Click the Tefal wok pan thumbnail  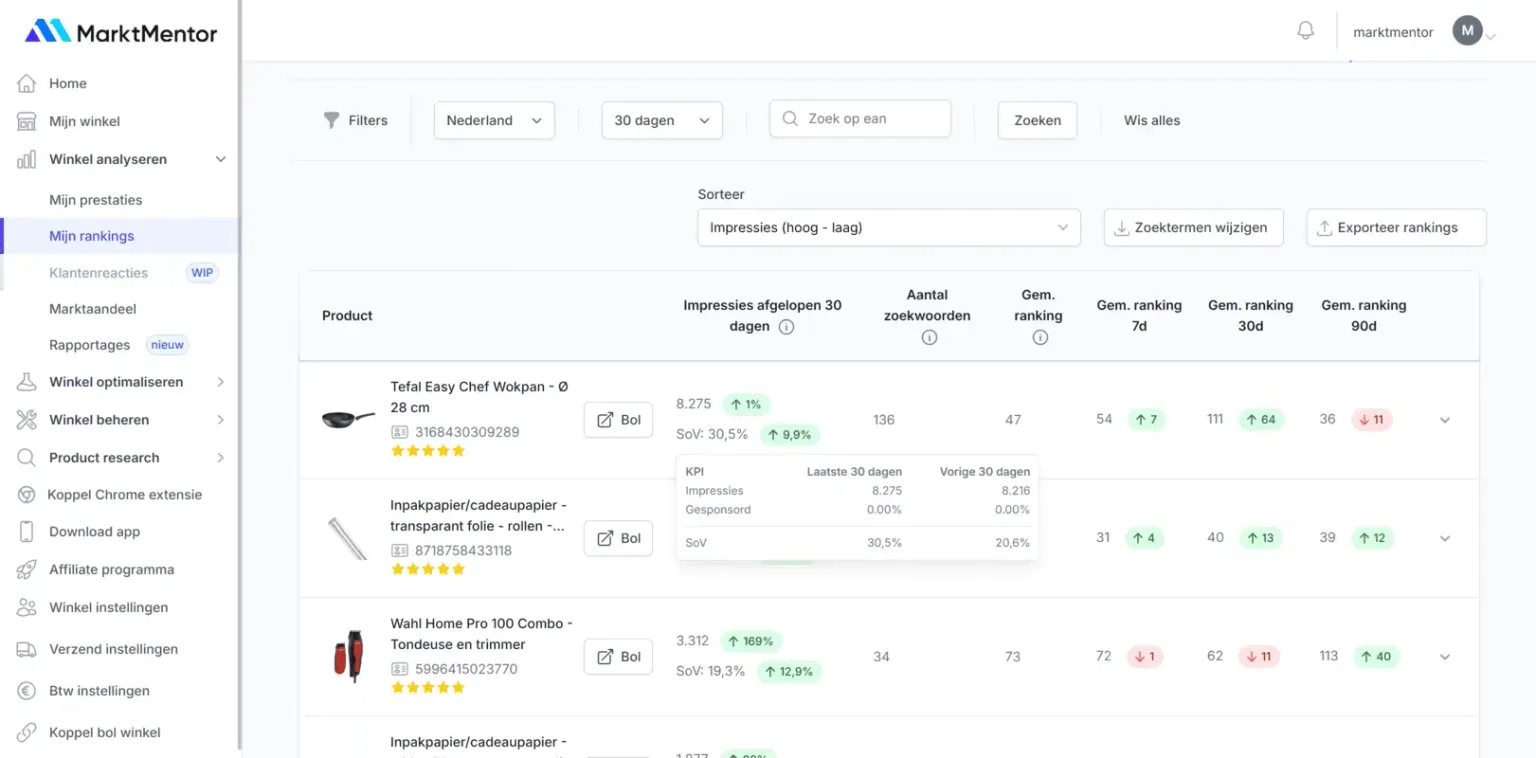pos(348,419)
